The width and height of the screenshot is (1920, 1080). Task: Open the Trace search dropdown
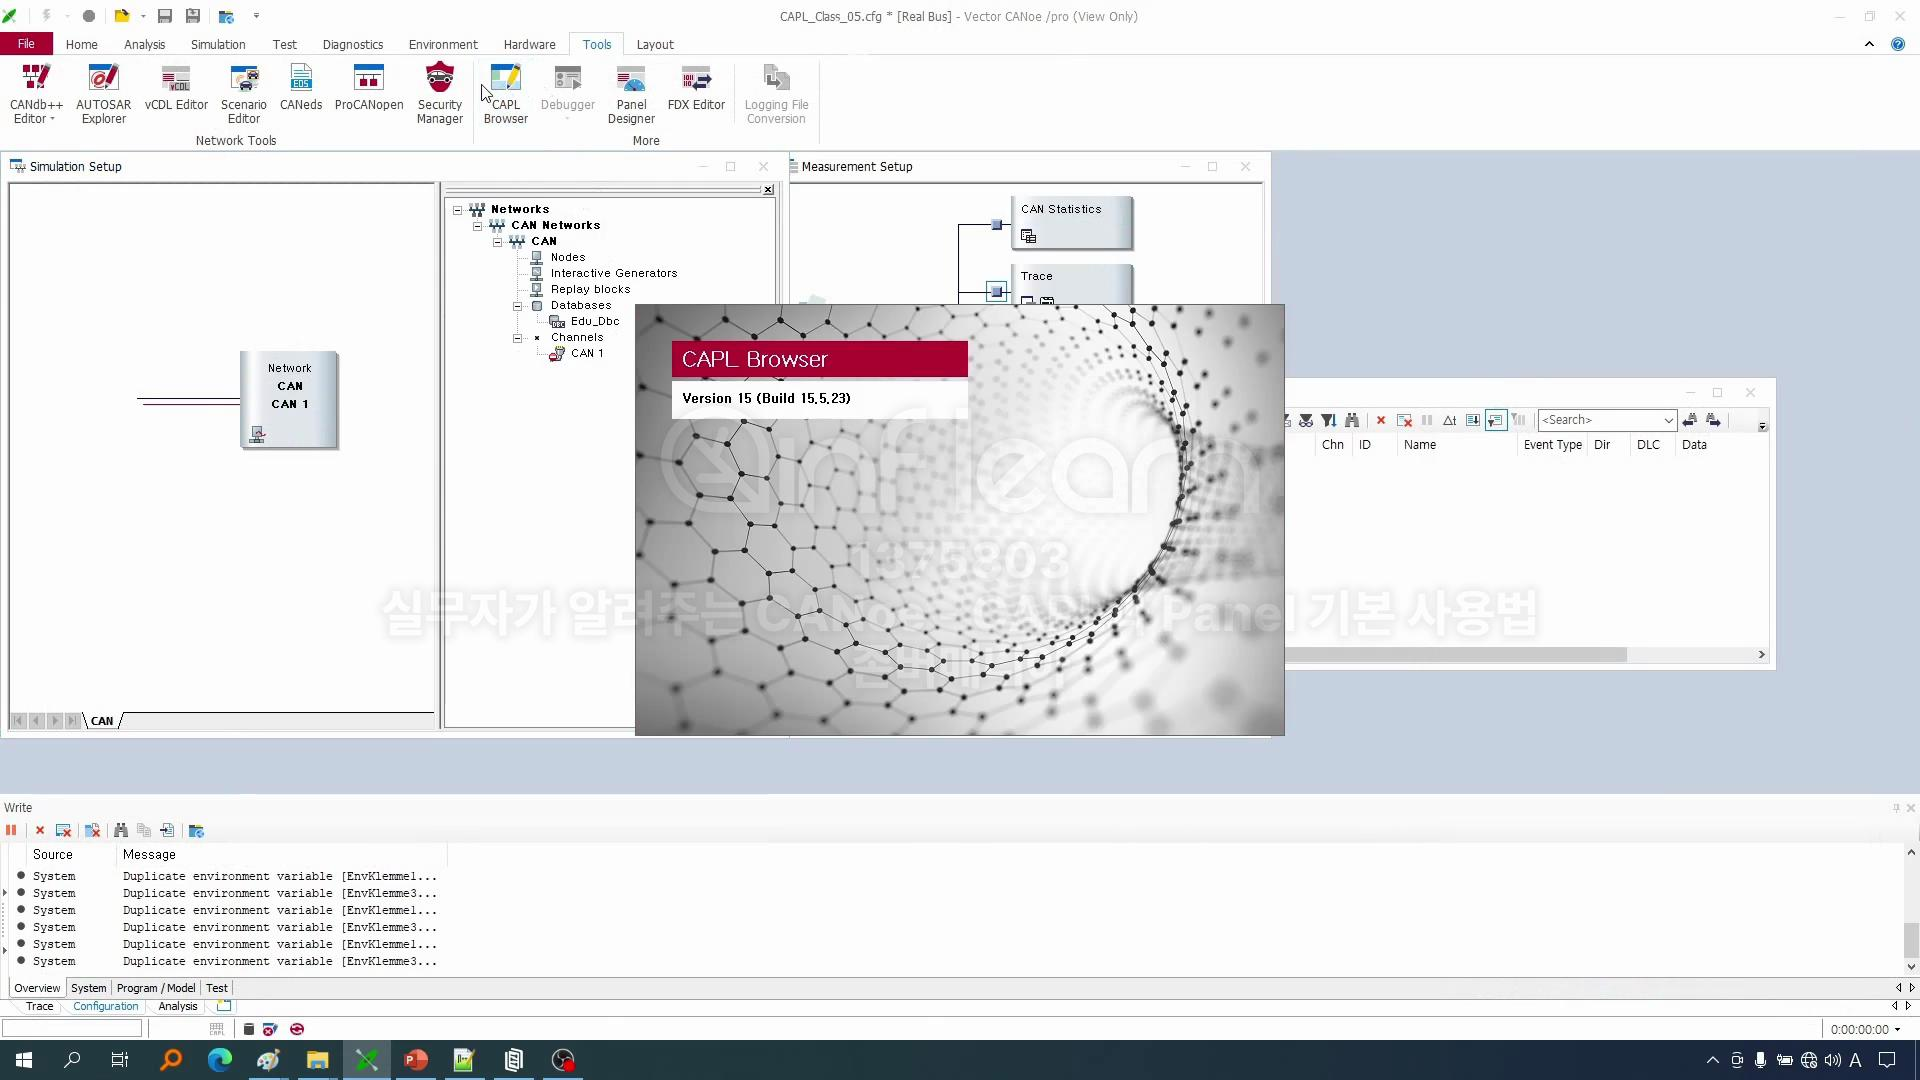pos(1668,420)
